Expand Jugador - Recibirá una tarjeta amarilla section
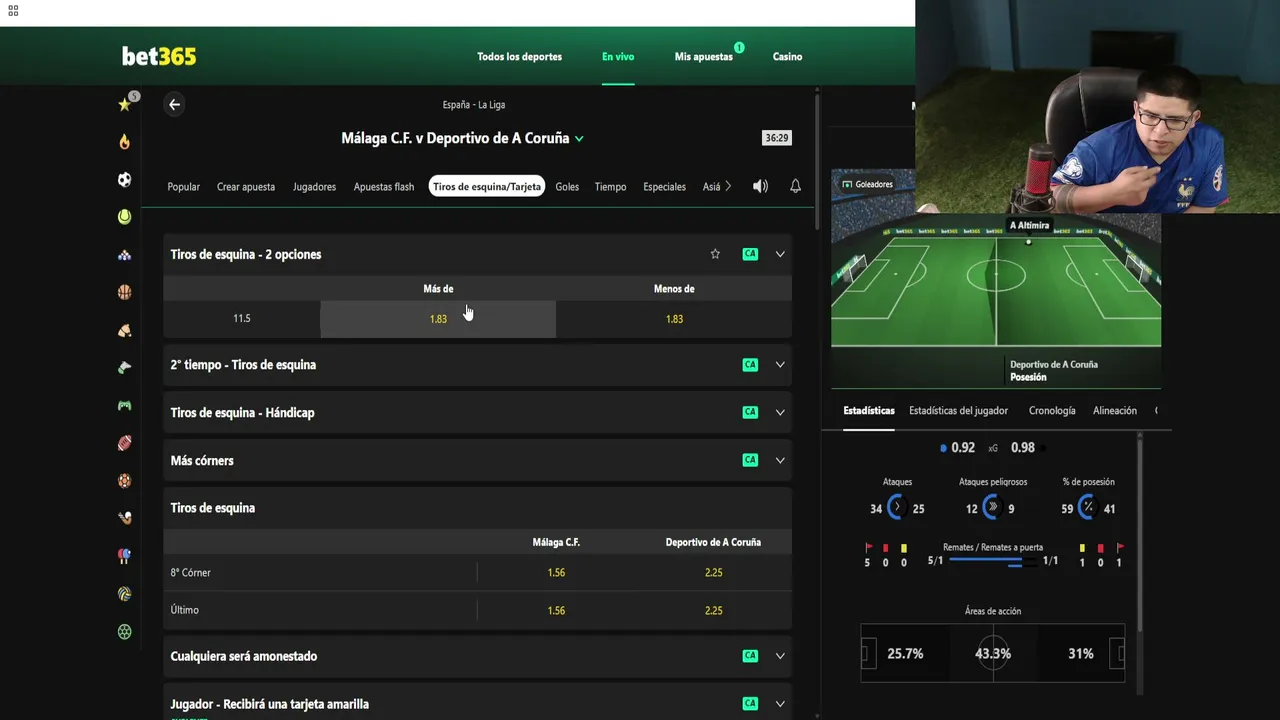 tap(780, 704)
